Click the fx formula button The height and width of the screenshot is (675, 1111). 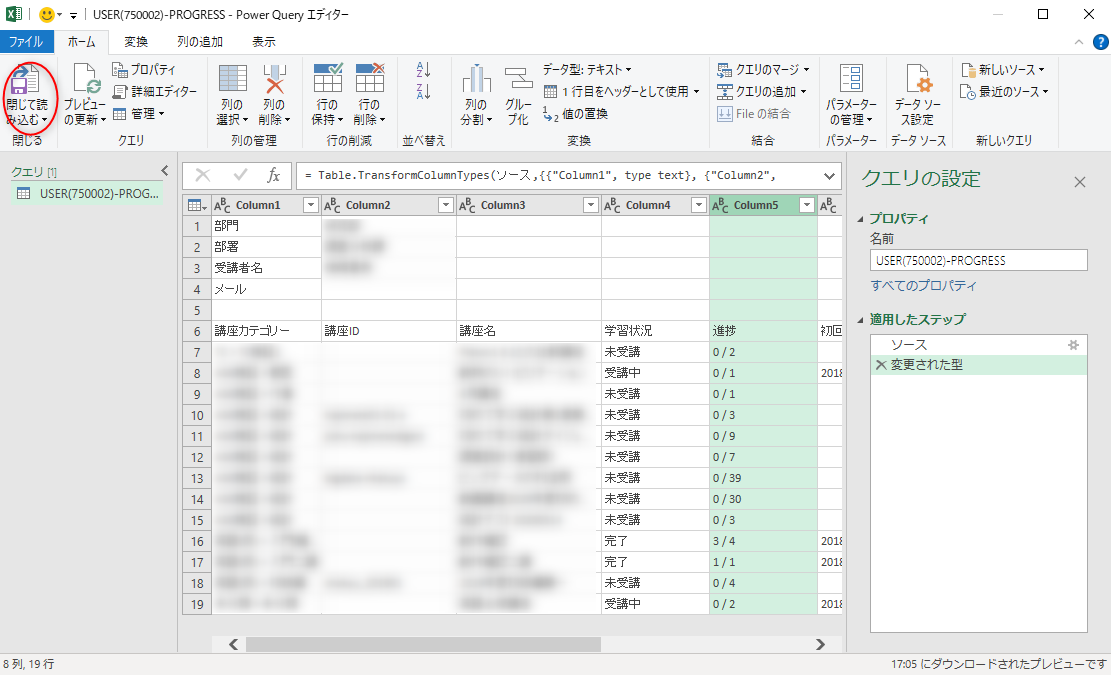click(x=273, y=175)
